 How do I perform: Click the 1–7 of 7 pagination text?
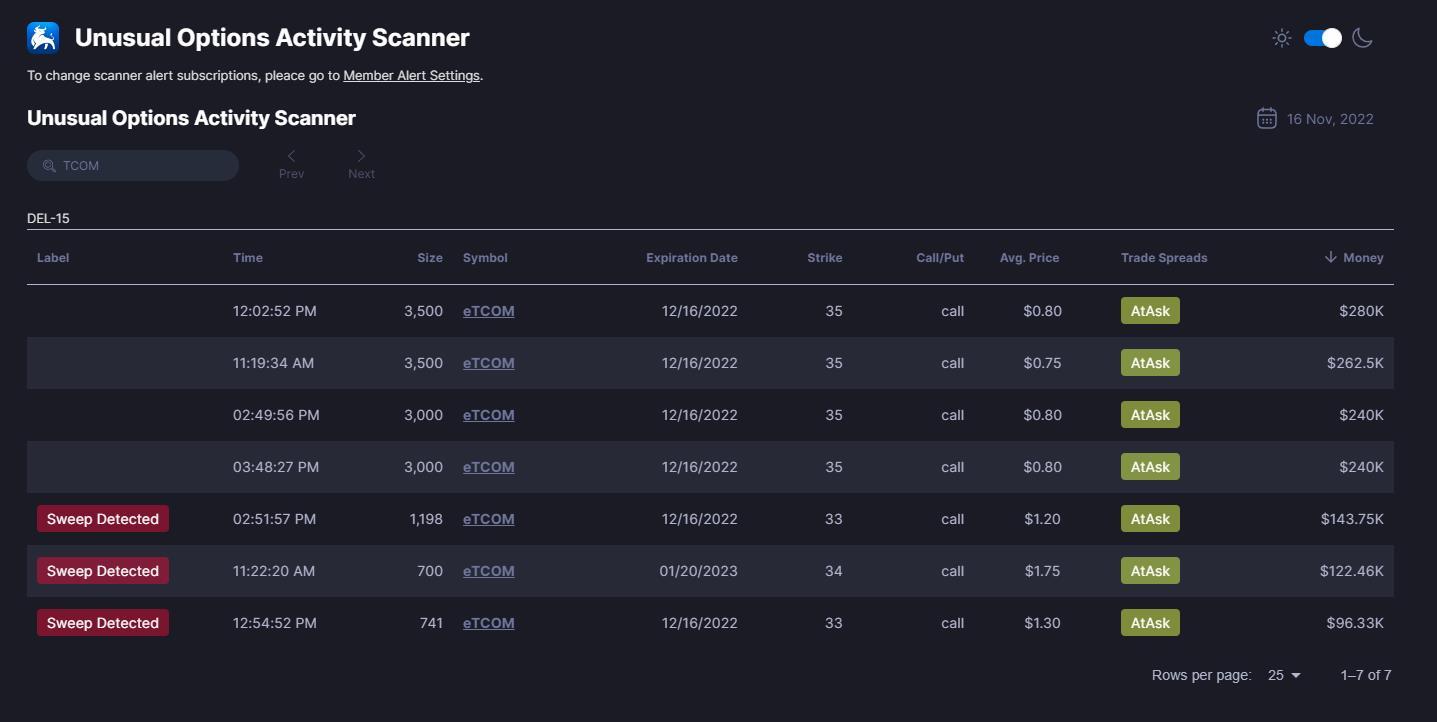(x=1366, y=675)
